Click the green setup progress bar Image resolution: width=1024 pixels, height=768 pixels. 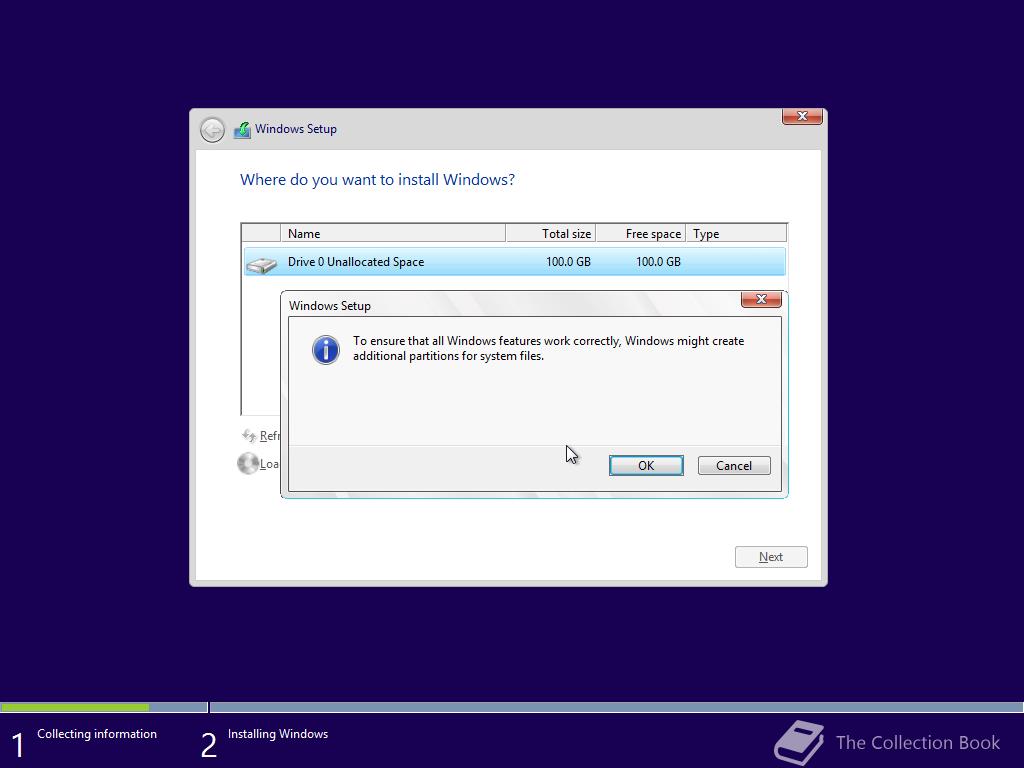click(x=74, y=707)
